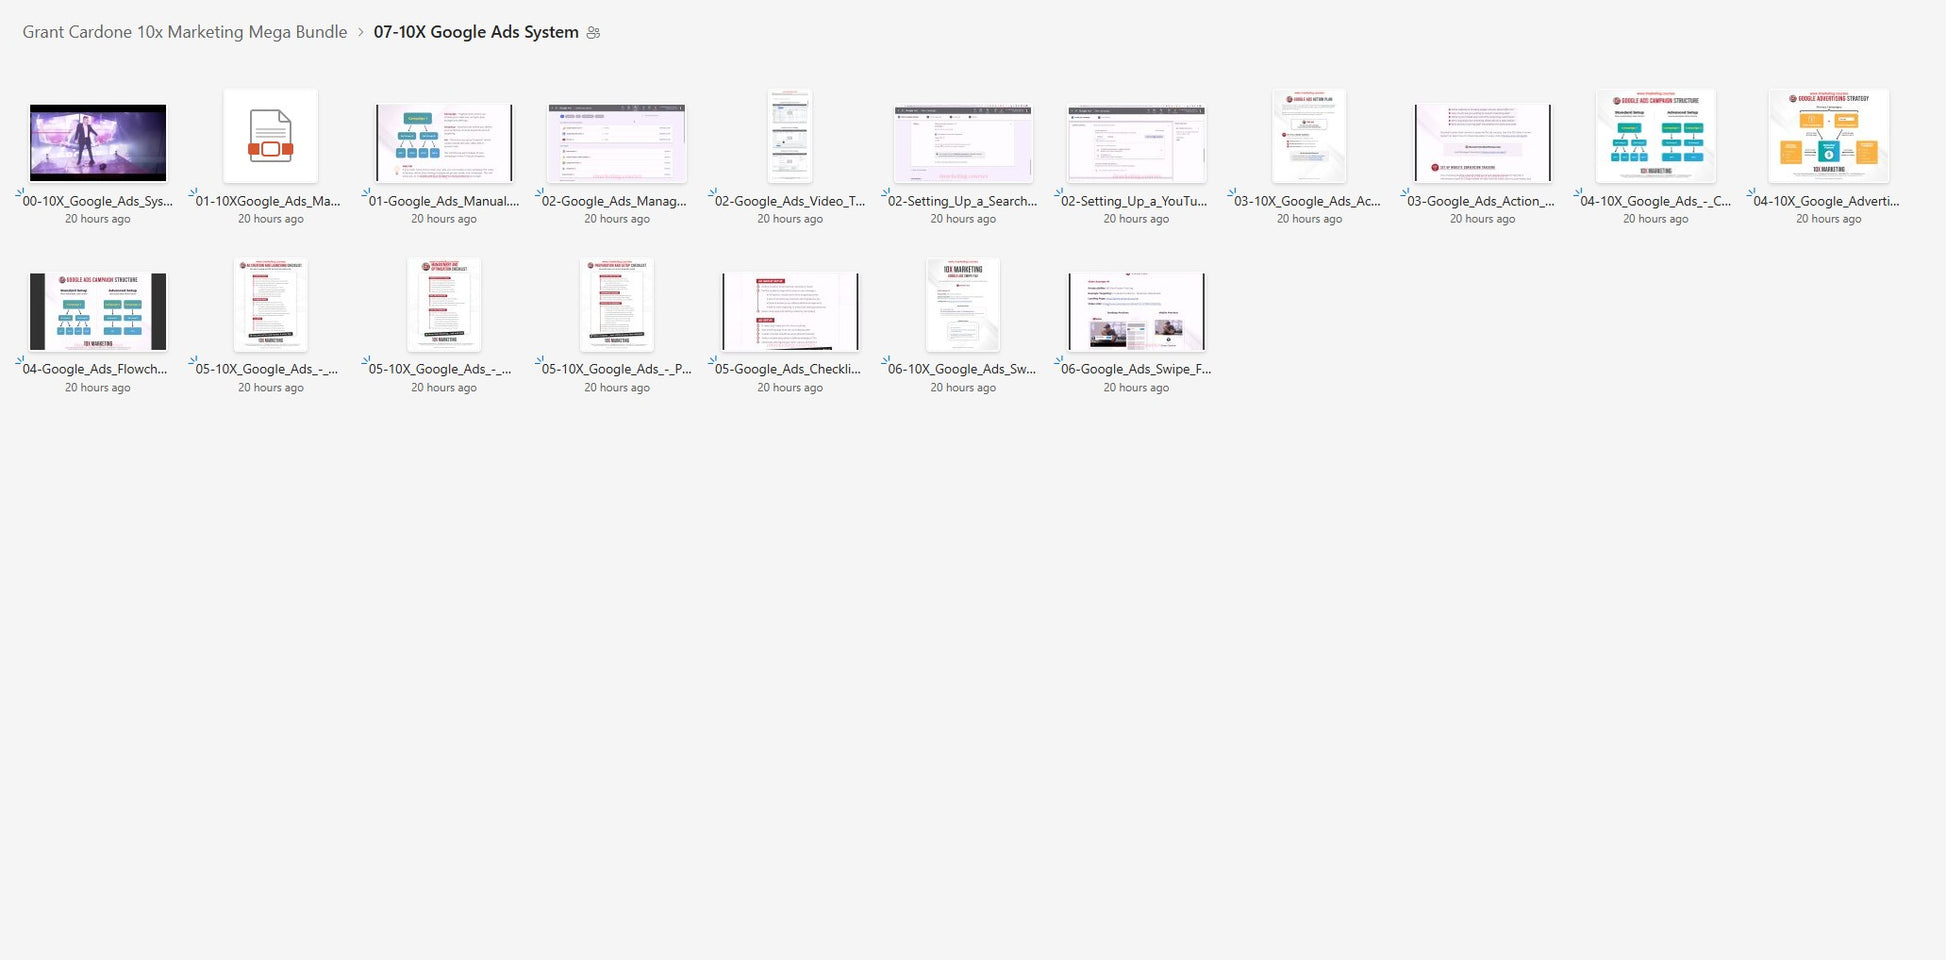The image size is (1946, 960).
Task: Select the 02-Google_Ads_Manag file thumbnail
Action: tap(617, 142)
